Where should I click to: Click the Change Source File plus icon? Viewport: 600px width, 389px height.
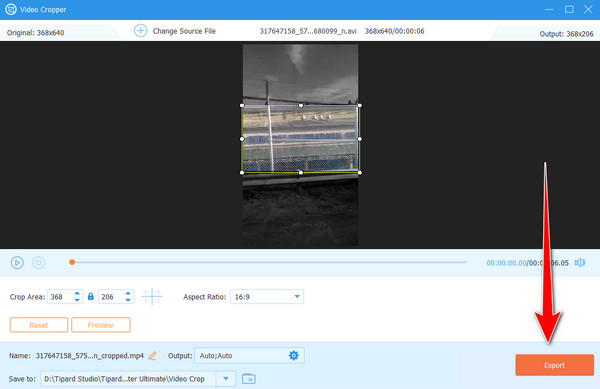coord(140,31)
